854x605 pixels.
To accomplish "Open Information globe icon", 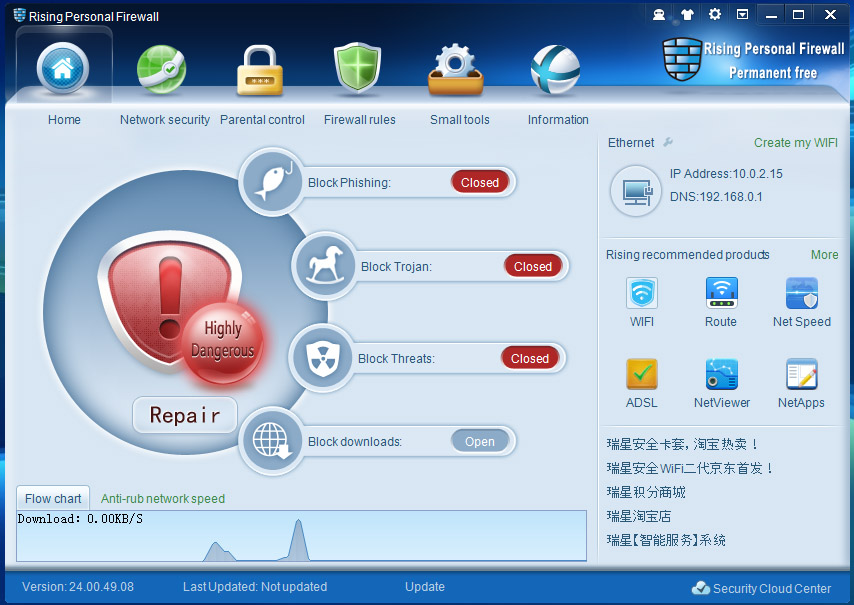I will tap(555, 70).
